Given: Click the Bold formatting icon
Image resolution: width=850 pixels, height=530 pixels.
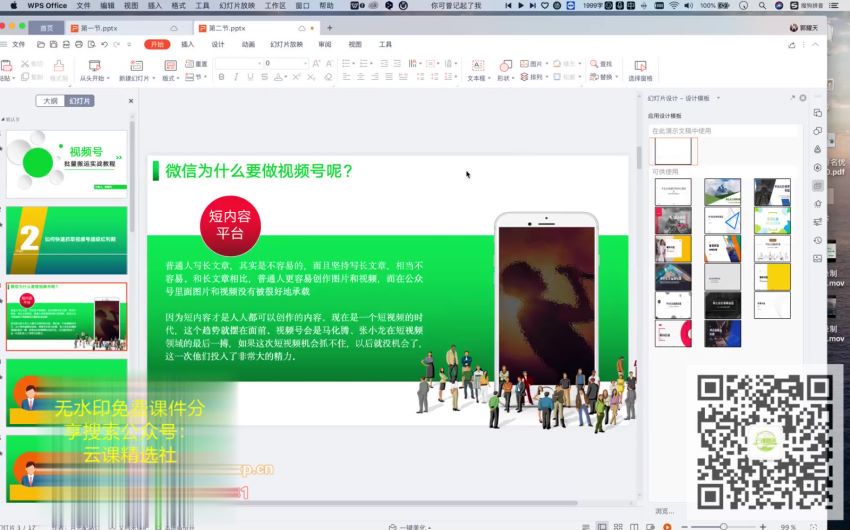Looking at the screenshot, I should 221,77.
